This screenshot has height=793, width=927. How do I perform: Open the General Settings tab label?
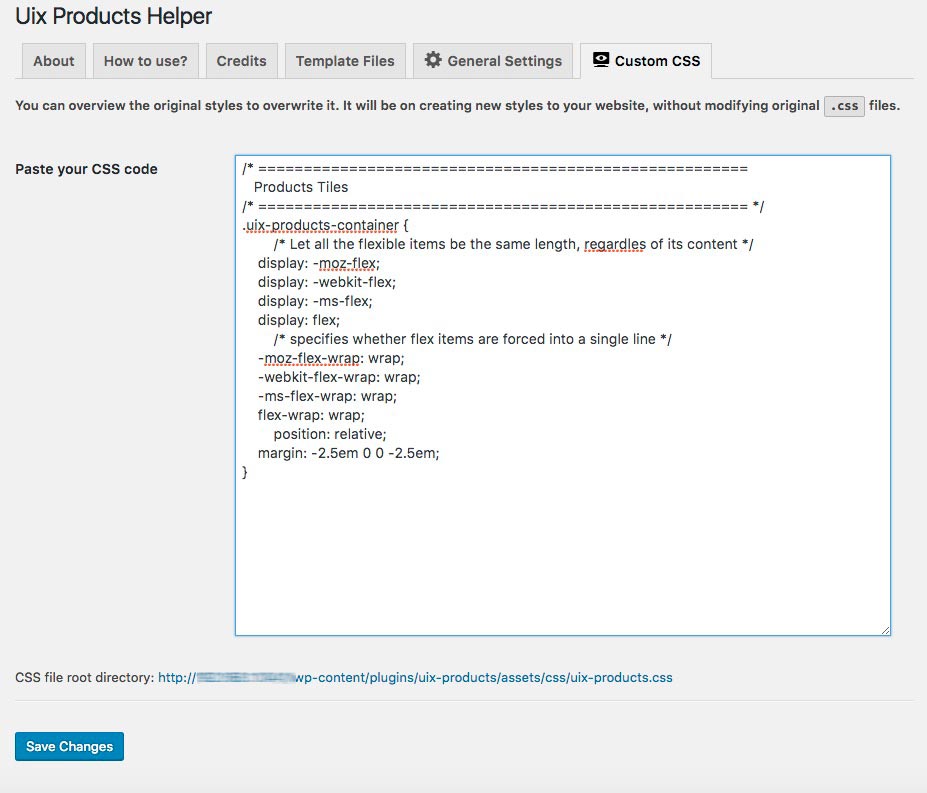(504, 61)
